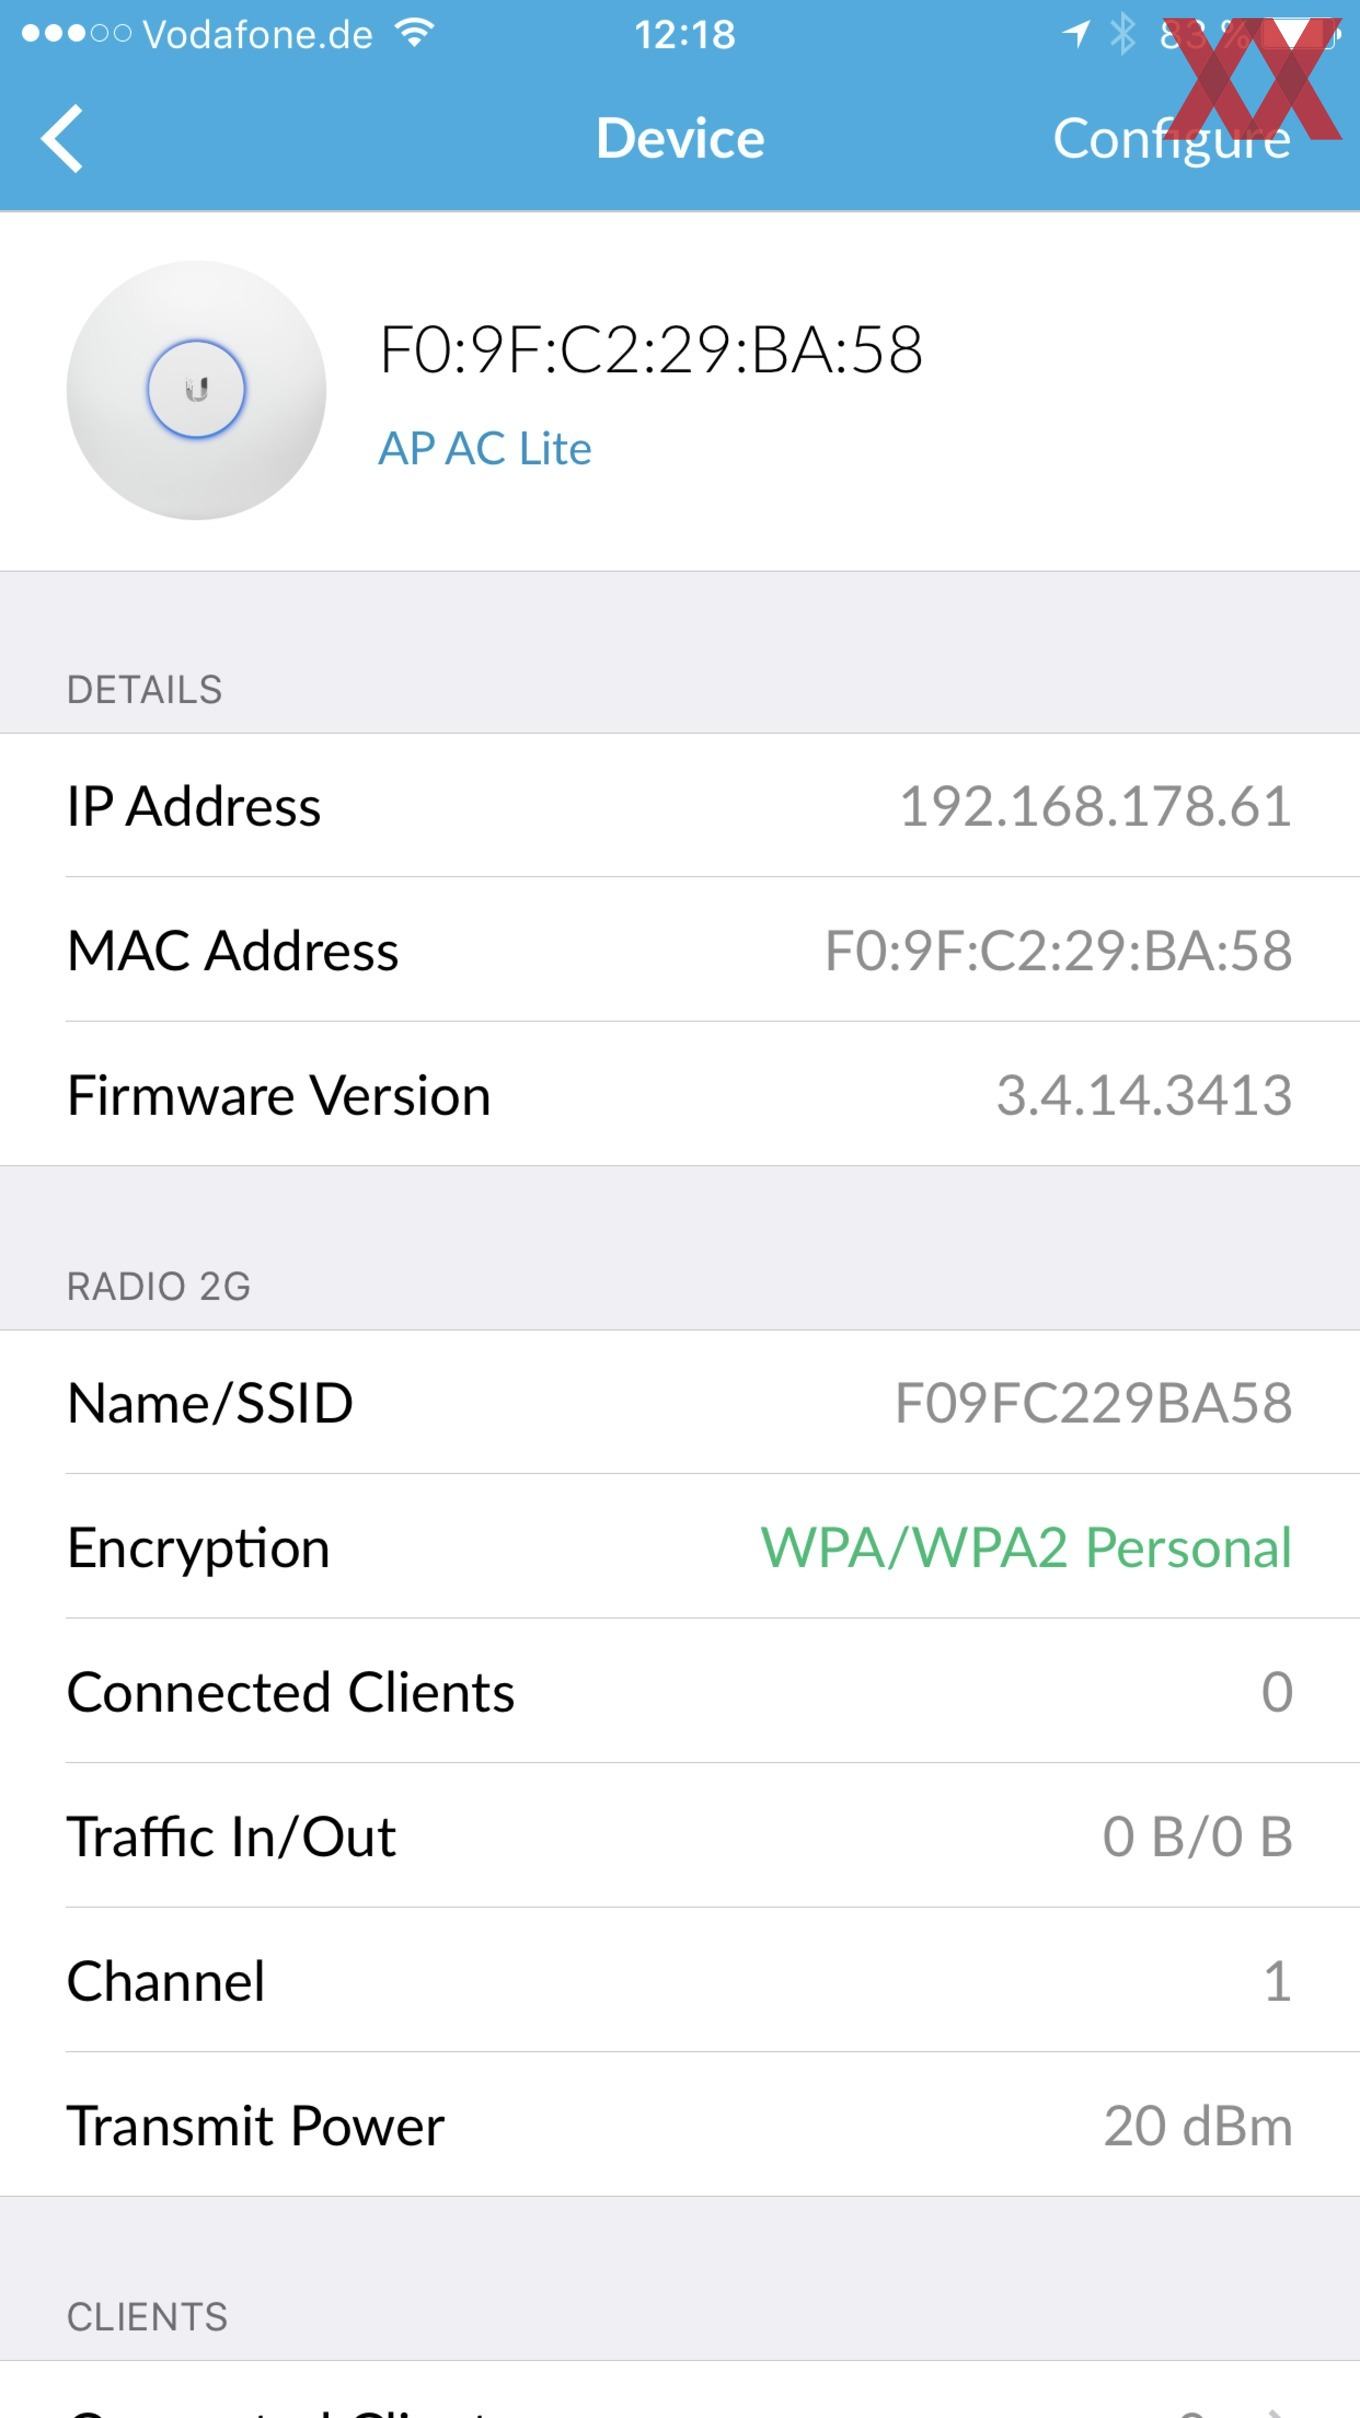The image size is (1360, 2418).
Task: Tap the battery indicator icon
Action: pos(1298,34)
